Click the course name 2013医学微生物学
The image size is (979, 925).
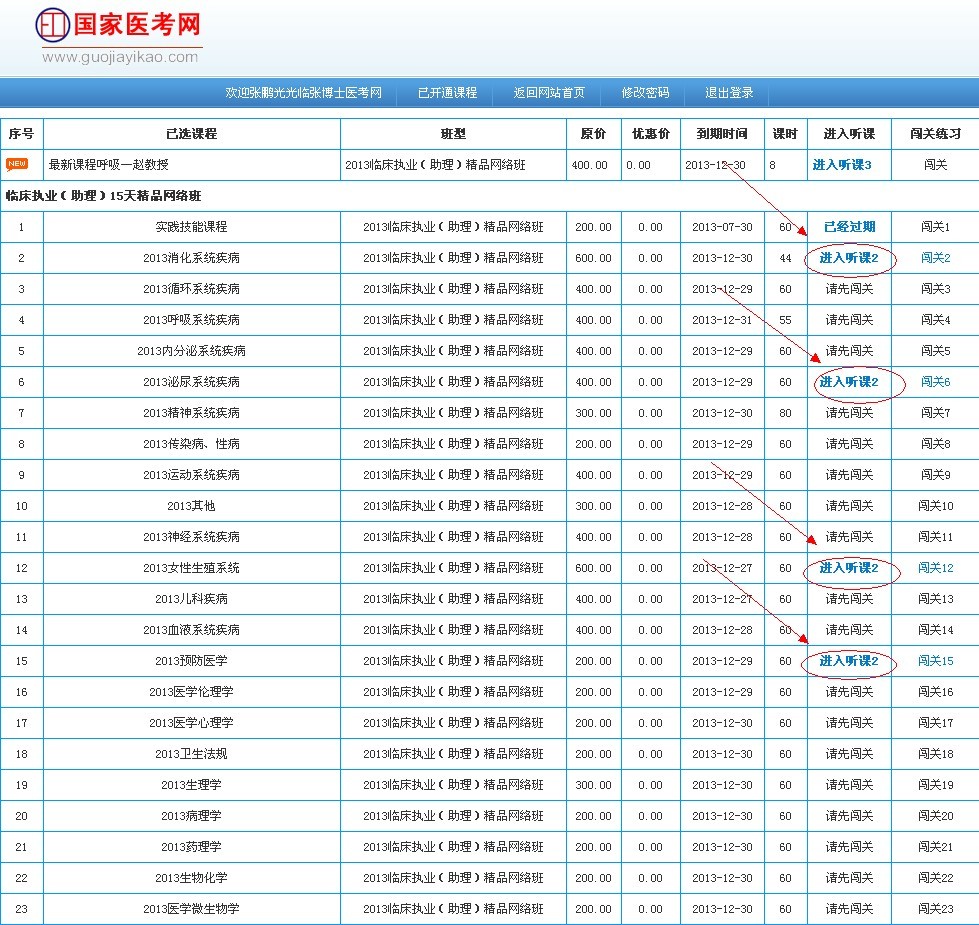[x=191, y=909]
